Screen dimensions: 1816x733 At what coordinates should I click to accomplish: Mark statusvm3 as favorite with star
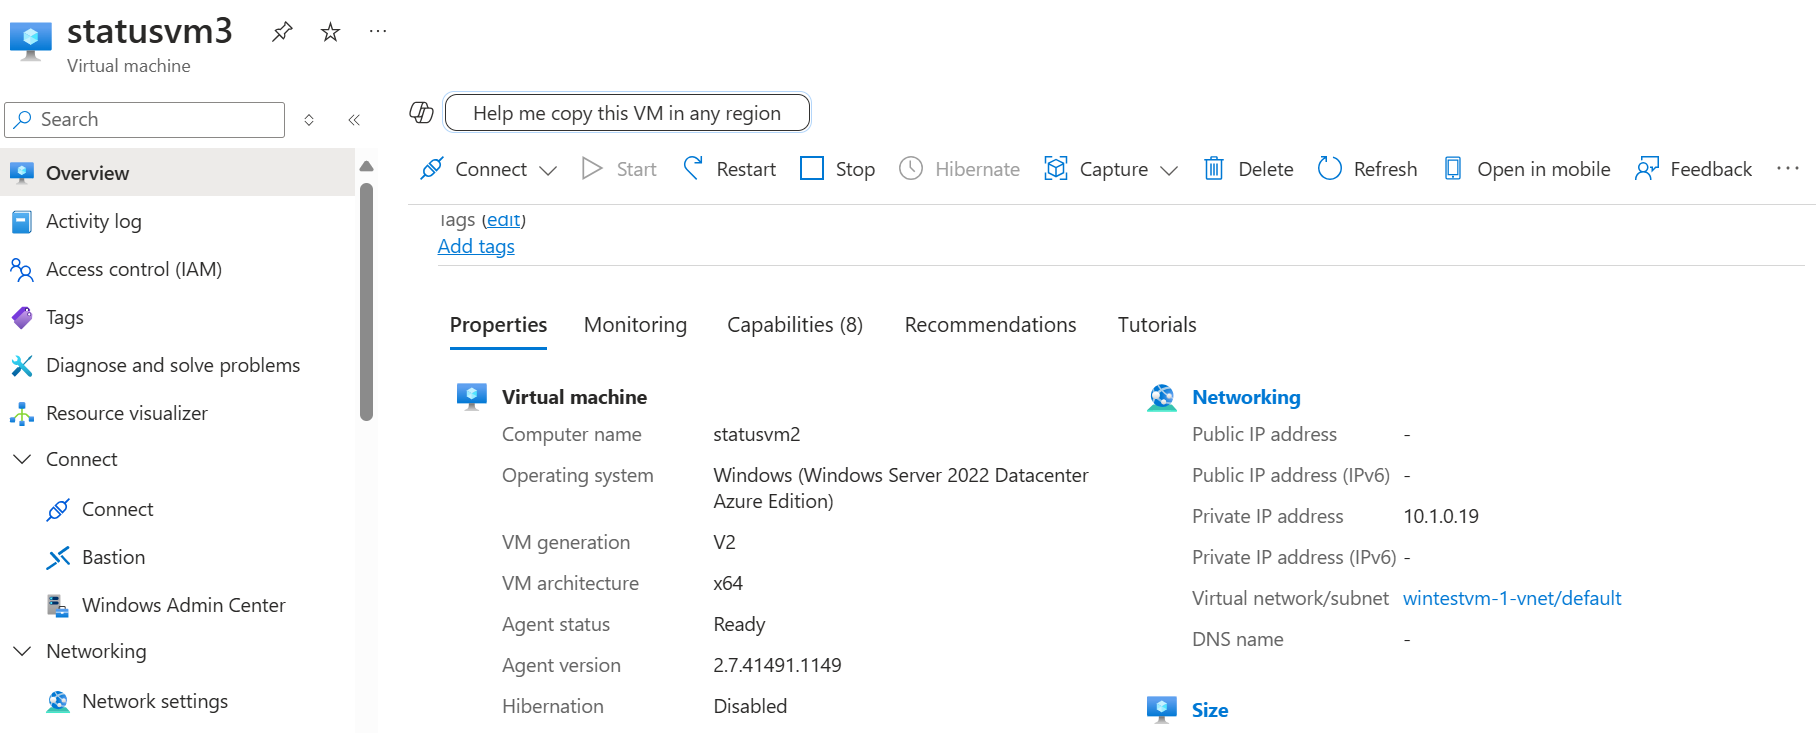(330, 32)
